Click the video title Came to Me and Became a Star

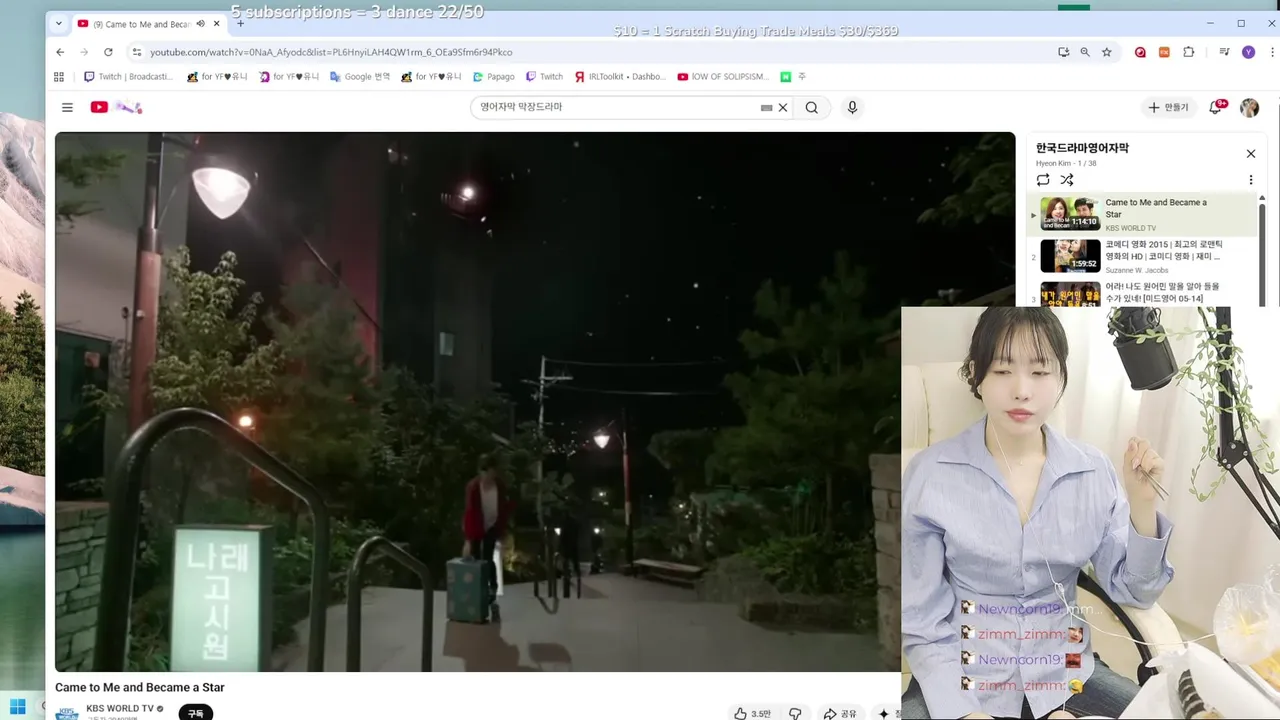click(140, 687)
